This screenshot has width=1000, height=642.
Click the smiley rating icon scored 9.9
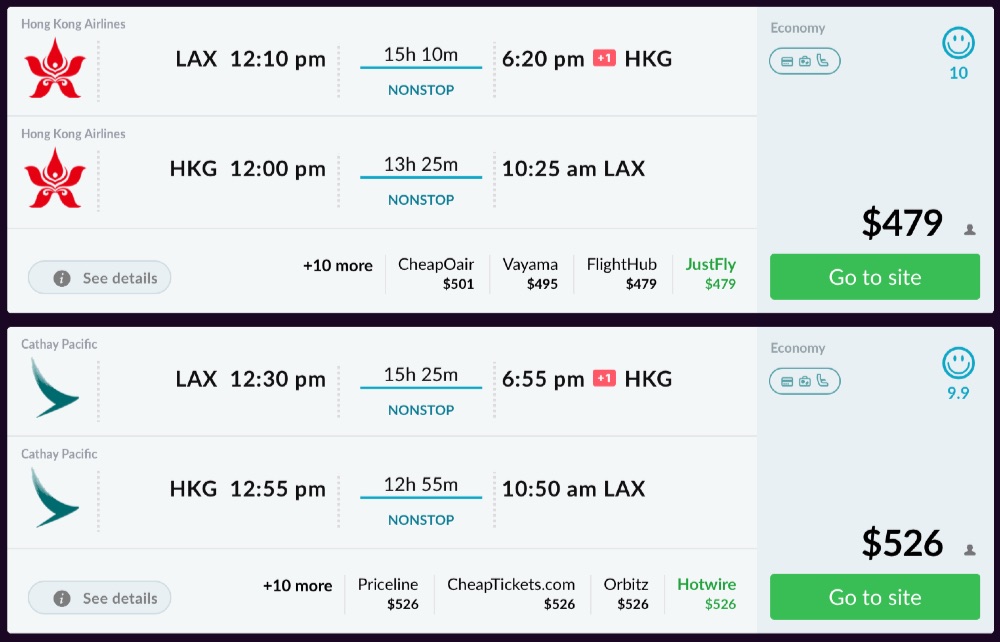point(958,363)
